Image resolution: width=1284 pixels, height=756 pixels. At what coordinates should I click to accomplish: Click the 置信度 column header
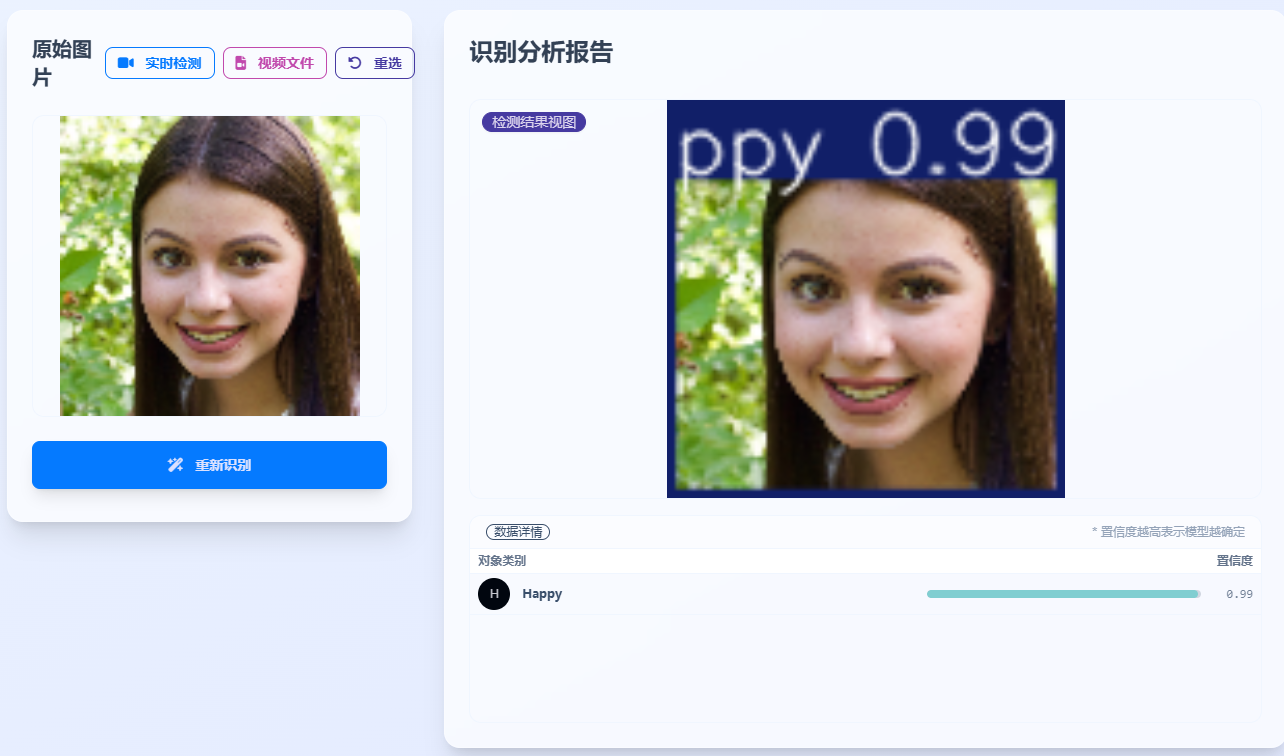1234,561
